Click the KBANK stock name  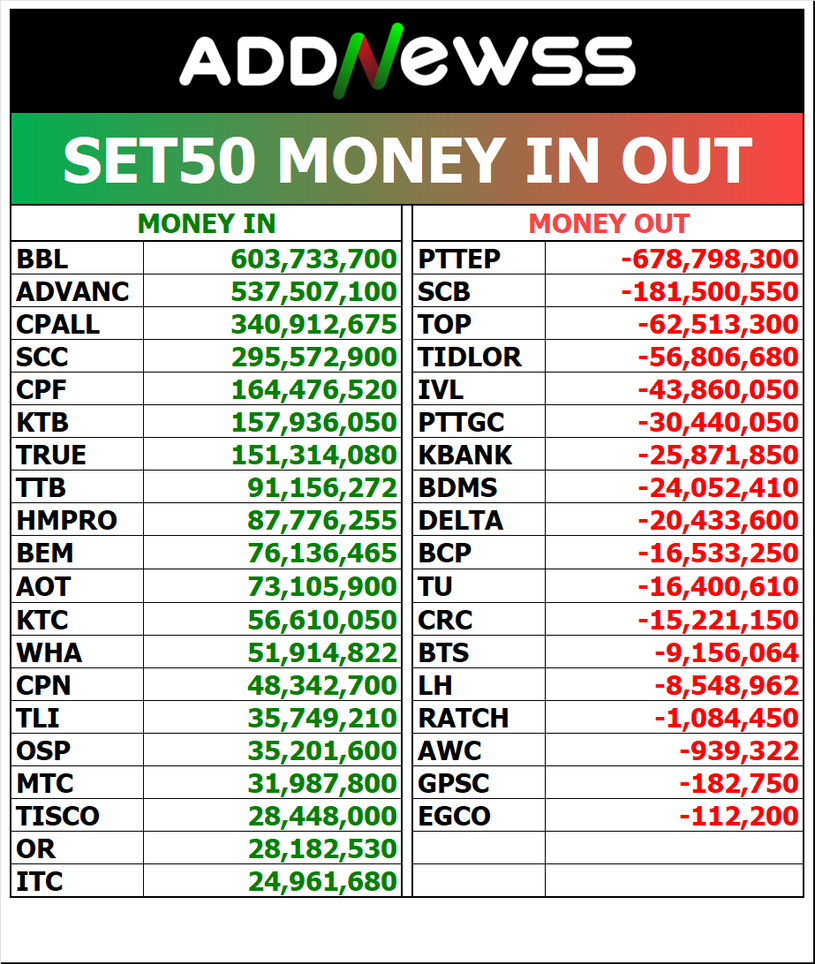465,456
